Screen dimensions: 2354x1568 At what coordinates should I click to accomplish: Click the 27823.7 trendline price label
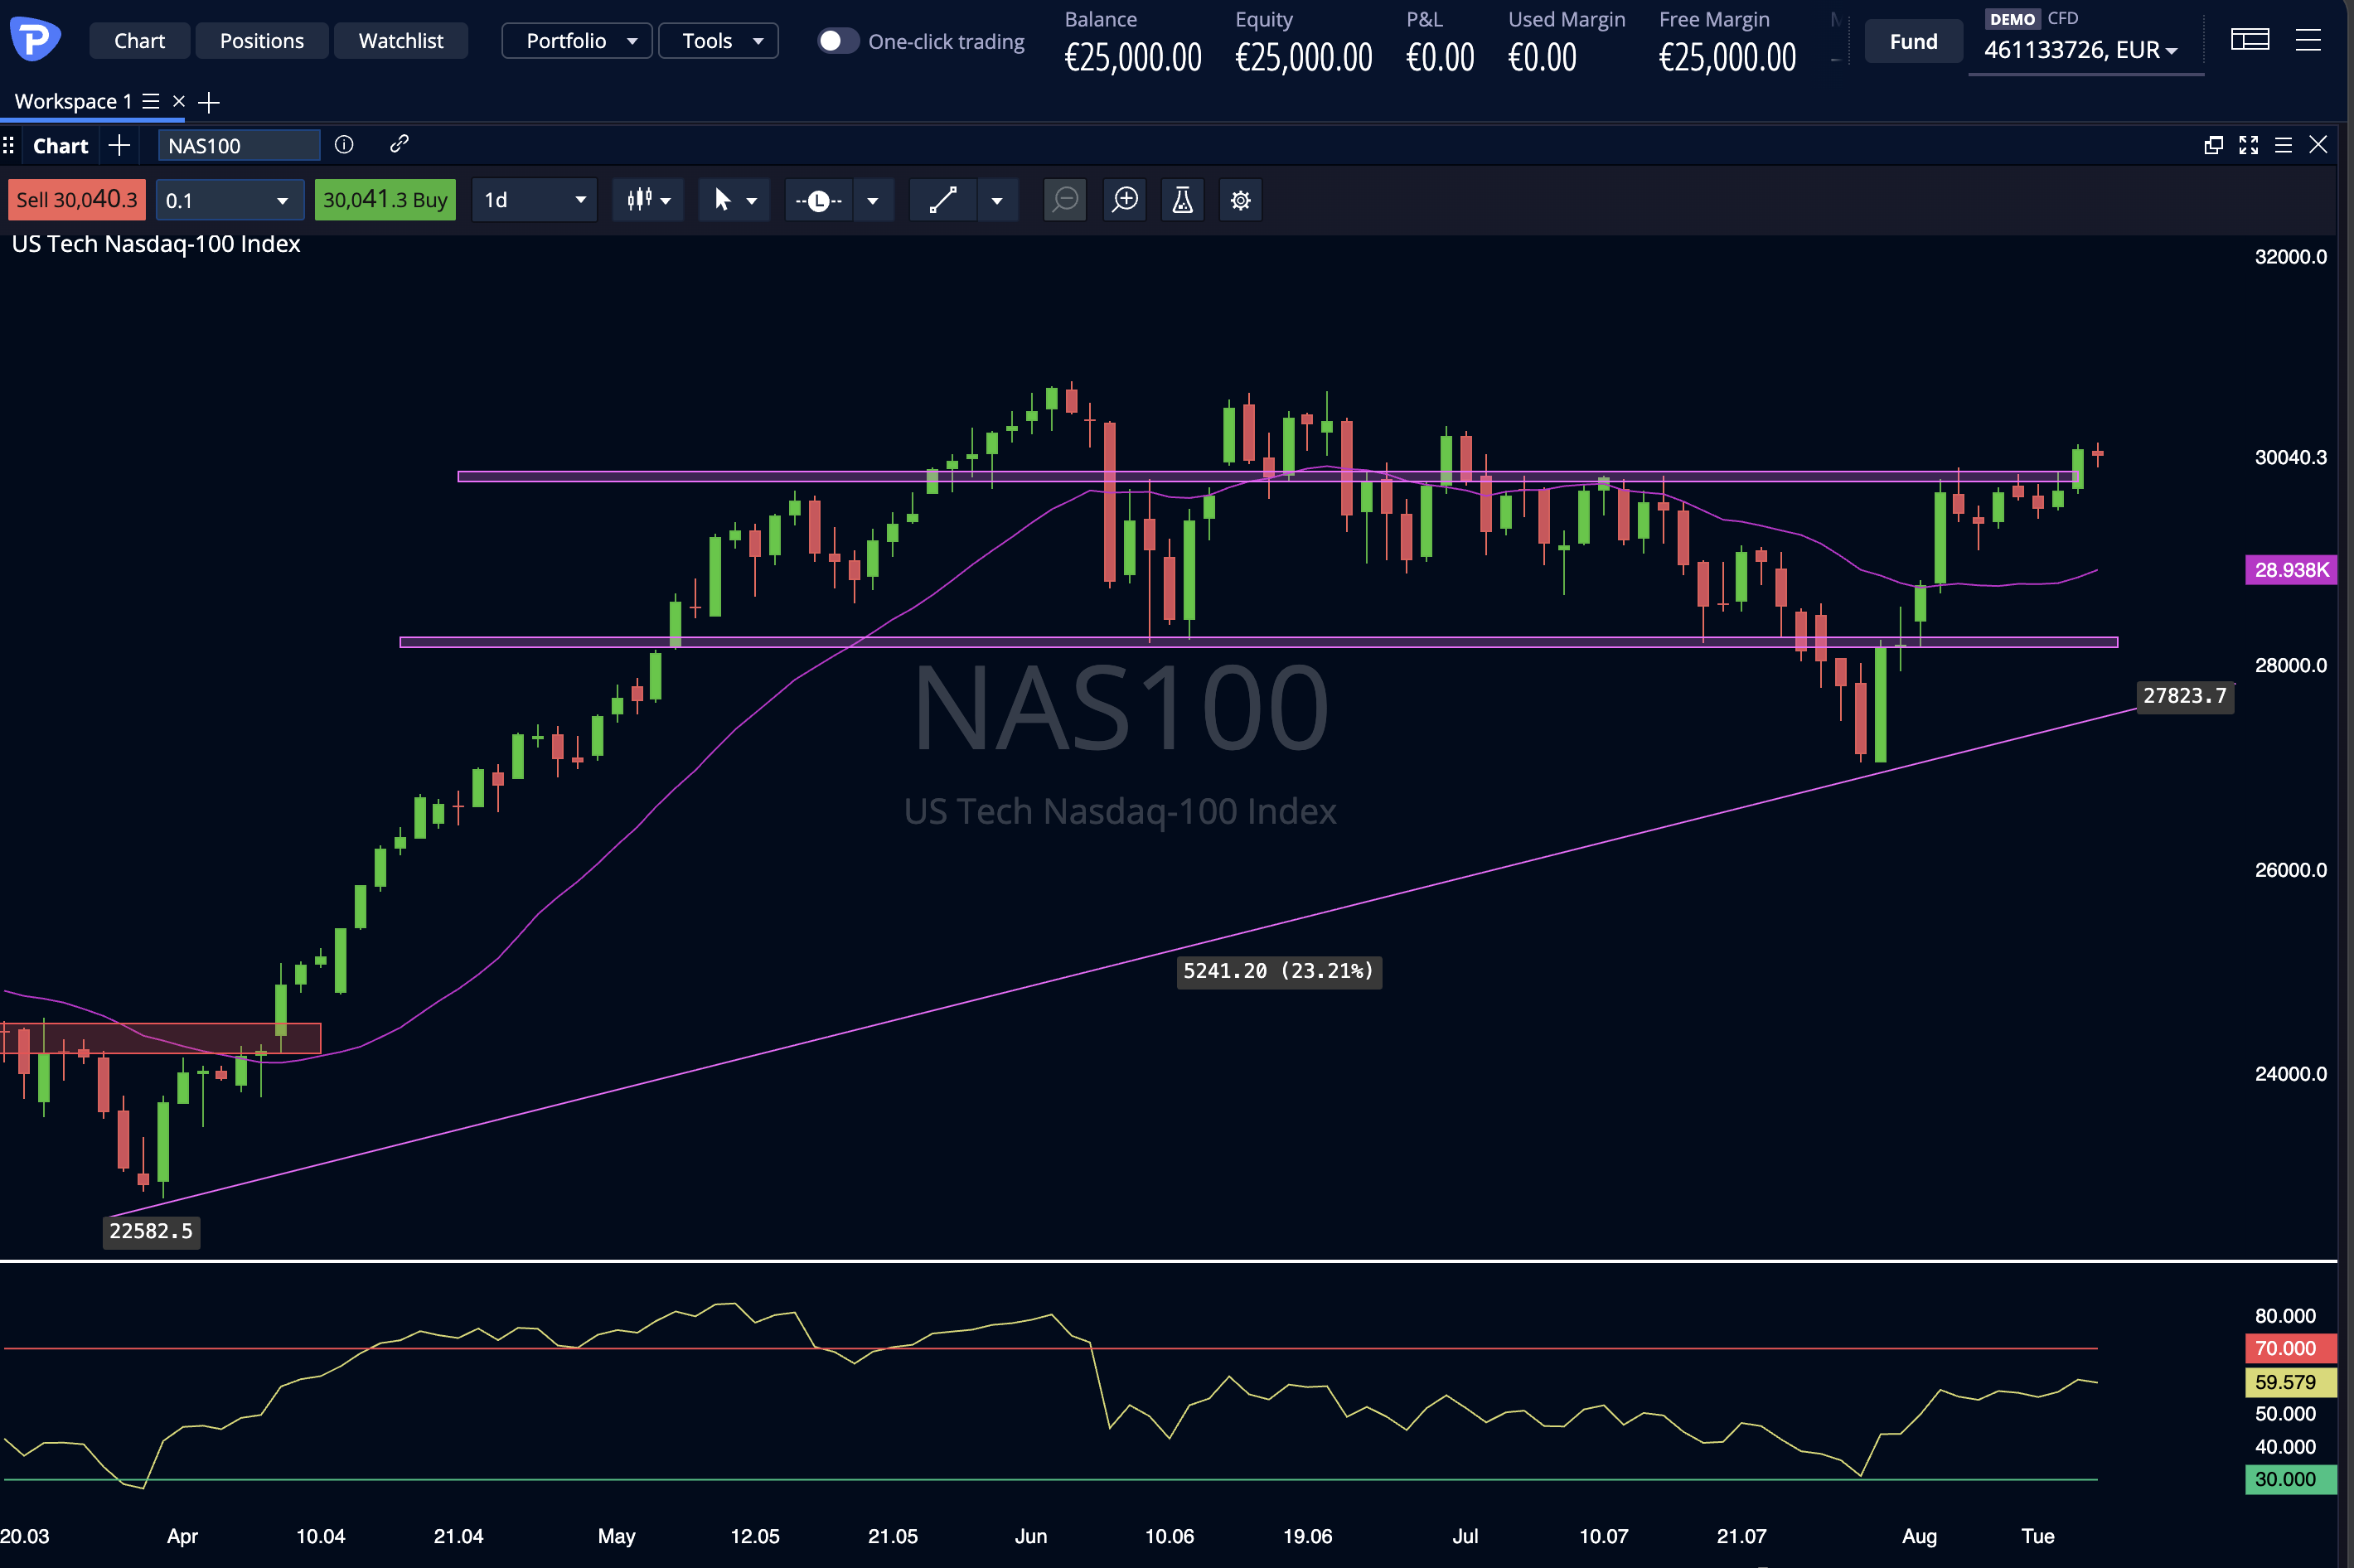pyautogui.click(x=2185, y=696)
